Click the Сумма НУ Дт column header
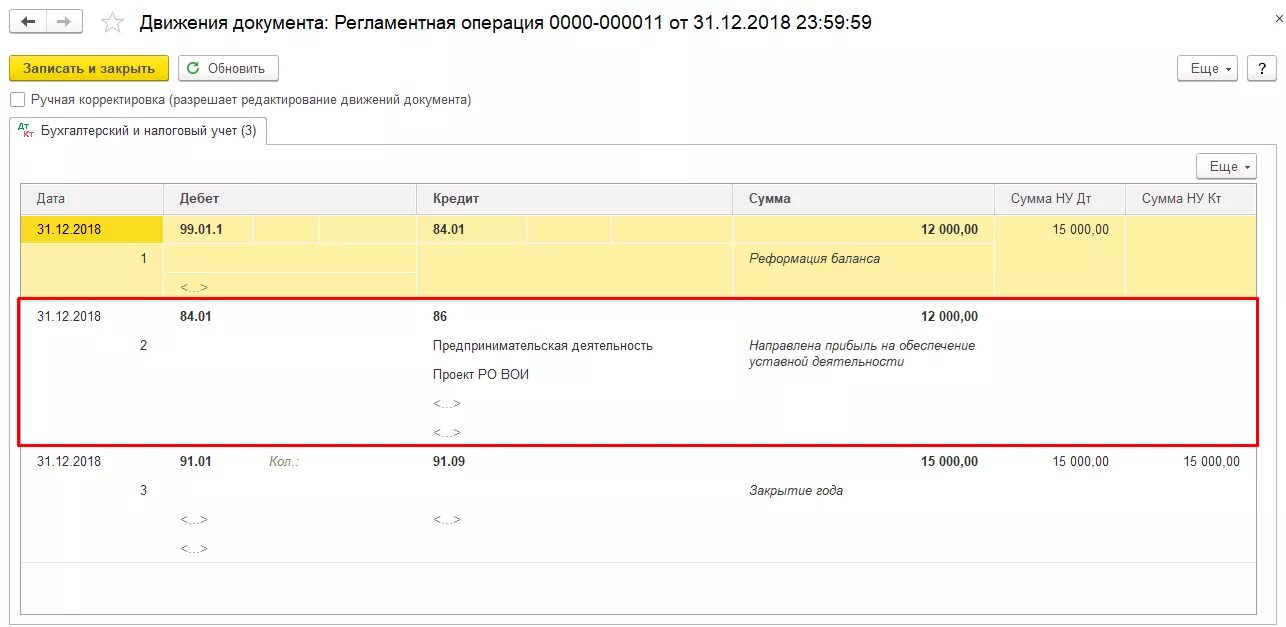The image size is (1286, 627). (1060, 199)
